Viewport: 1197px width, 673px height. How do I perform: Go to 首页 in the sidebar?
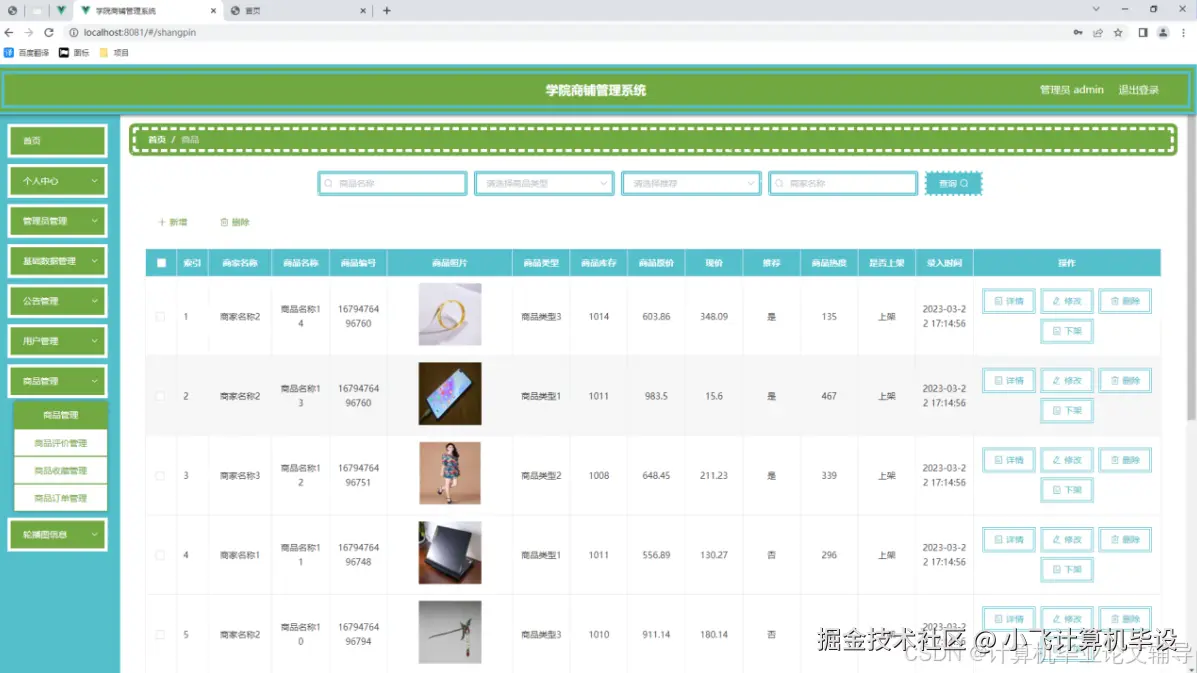click(x=57, y=141)
